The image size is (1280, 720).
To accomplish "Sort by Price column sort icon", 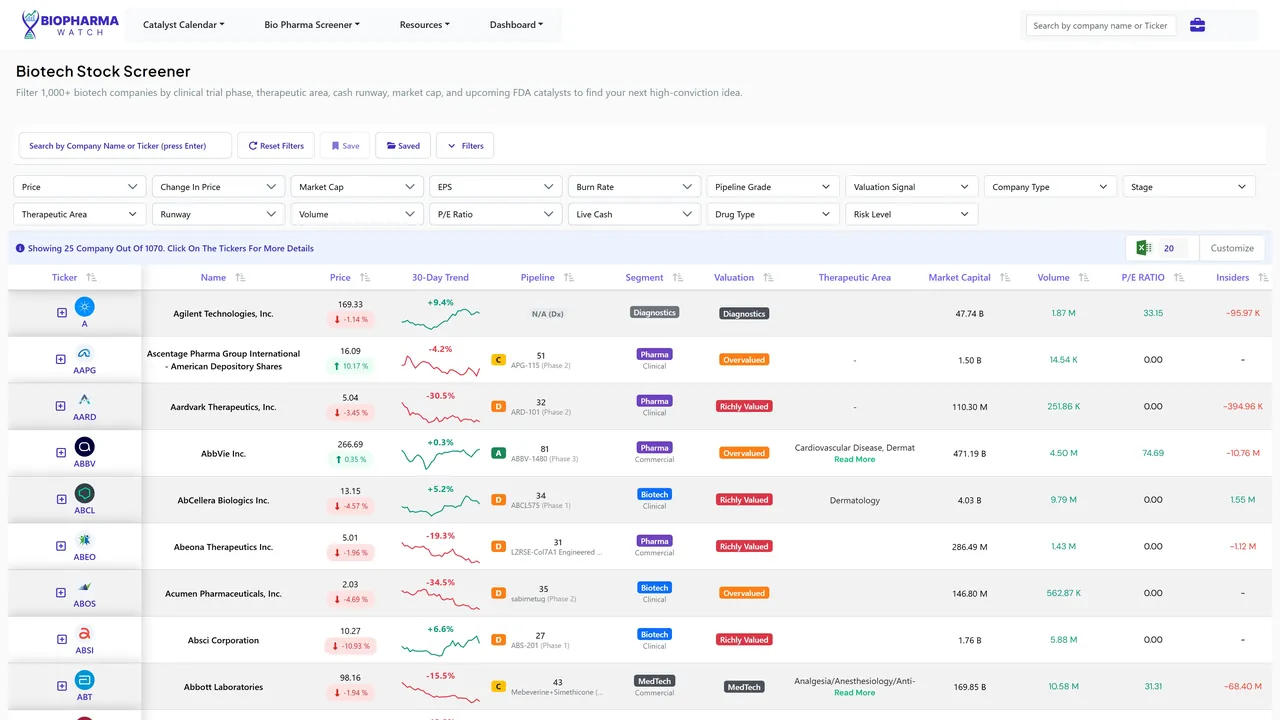I will 365,278.
